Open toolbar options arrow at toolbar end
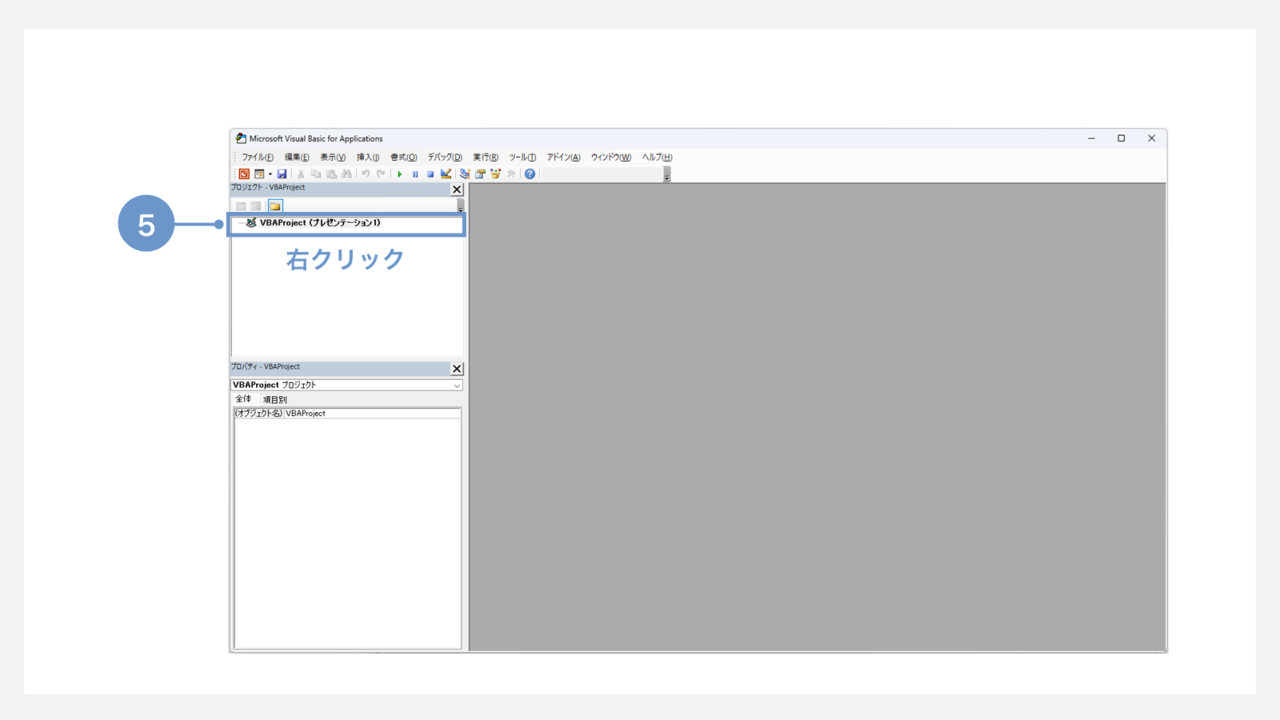1280x720 pixels. click(667, 176)
